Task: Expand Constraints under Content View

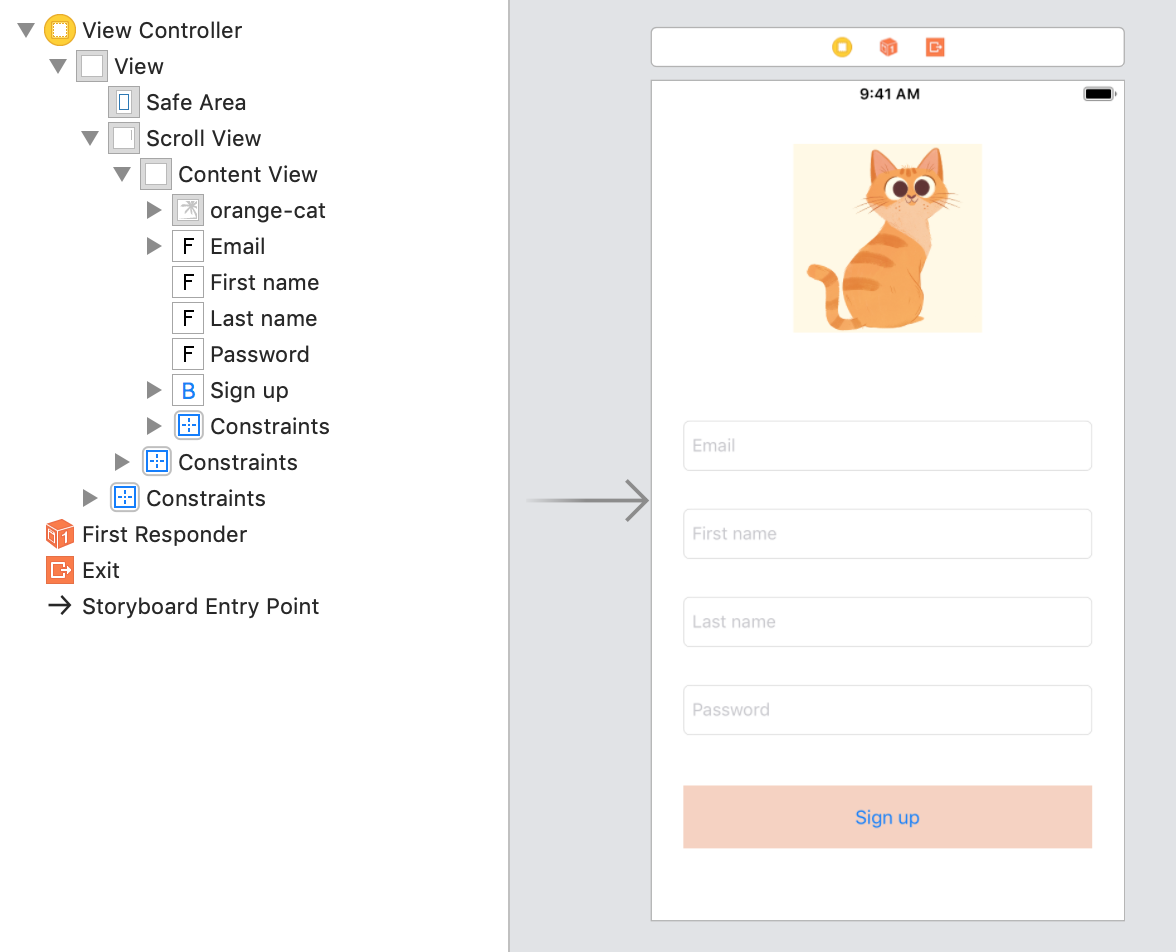Action: (x=154, y=426)
